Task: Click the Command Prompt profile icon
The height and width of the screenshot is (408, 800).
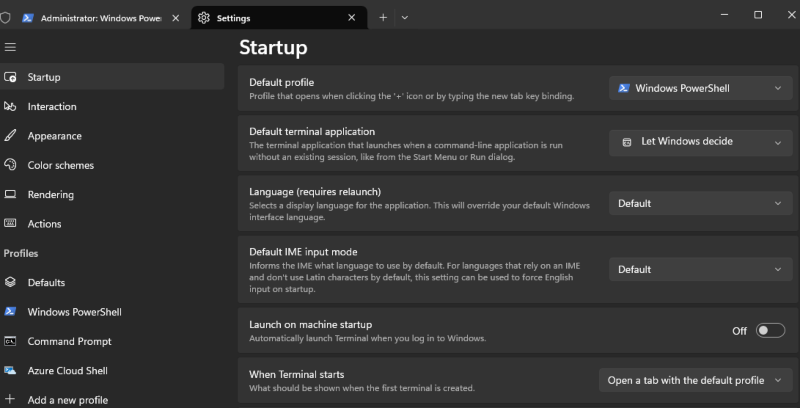Action: coord(10,341)
